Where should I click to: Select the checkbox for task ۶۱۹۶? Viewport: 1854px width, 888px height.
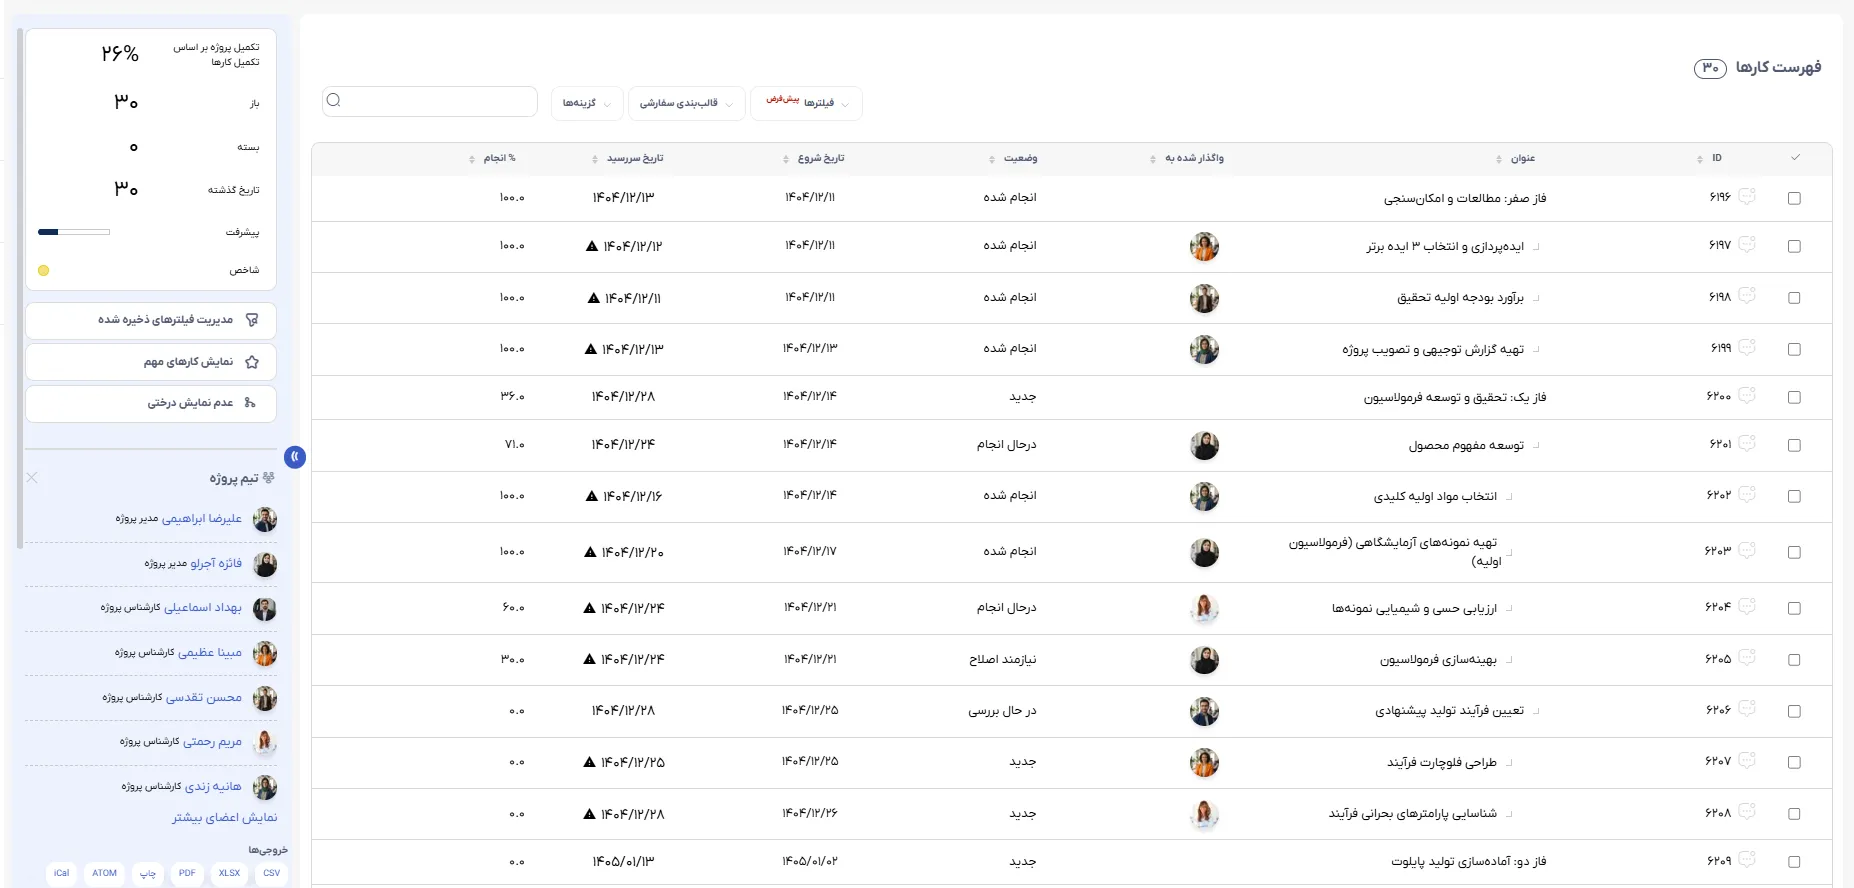[x=1794, y=198]
